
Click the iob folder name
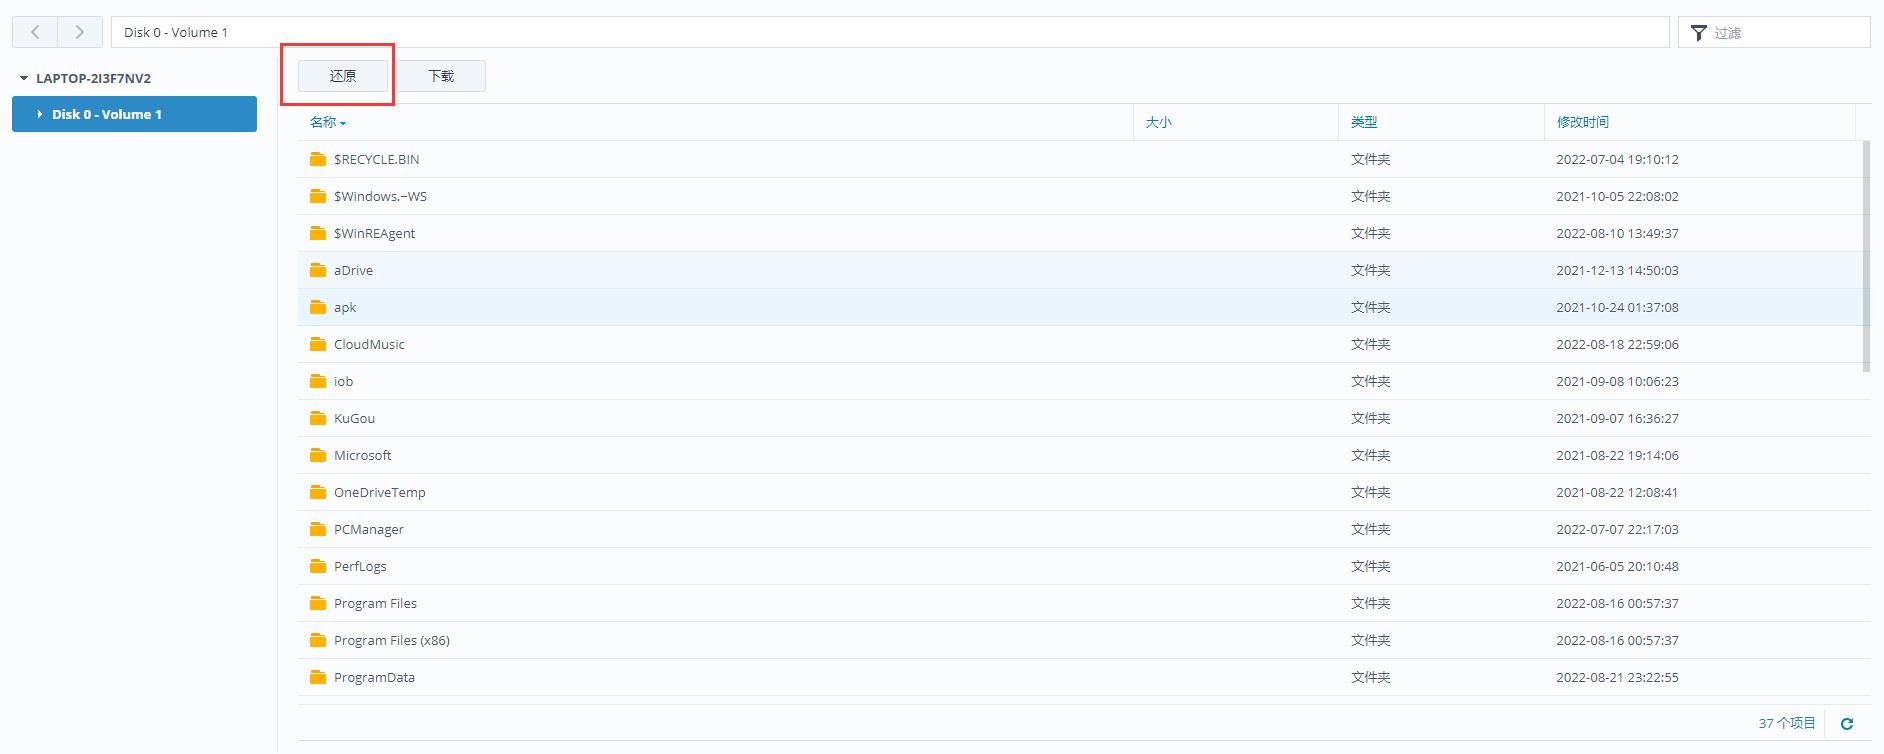(x=343, y=381)
